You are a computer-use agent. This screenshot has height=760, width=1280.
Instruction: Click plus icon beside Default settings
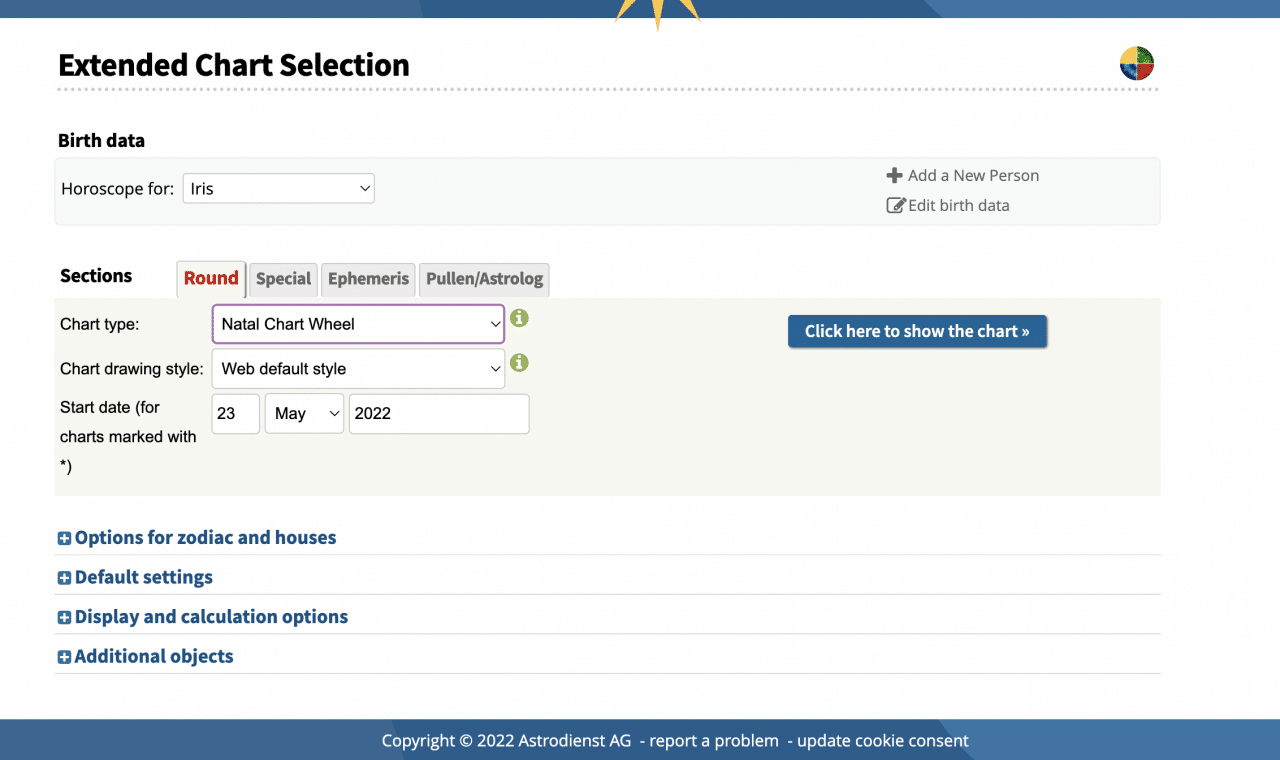click(x=65, y=578)
